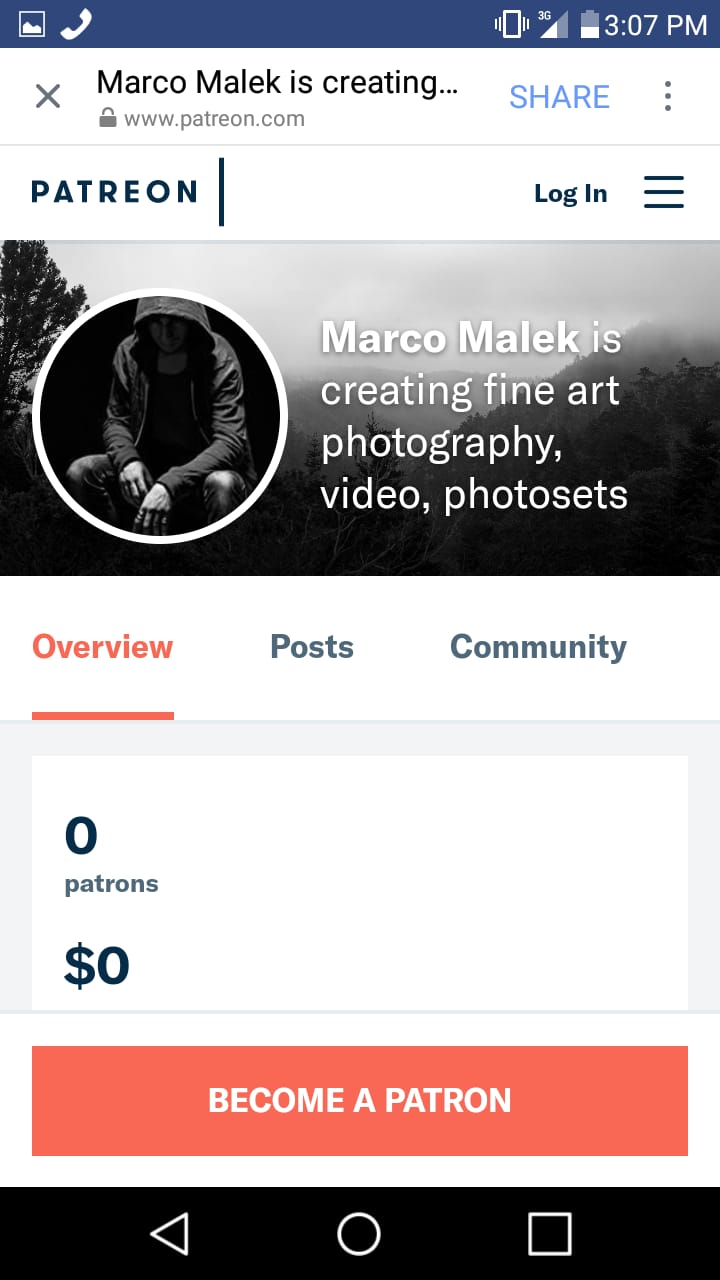Screen dimensions: 720x1280
Task: Click the Log In link
Action: [x=570, y=193]
